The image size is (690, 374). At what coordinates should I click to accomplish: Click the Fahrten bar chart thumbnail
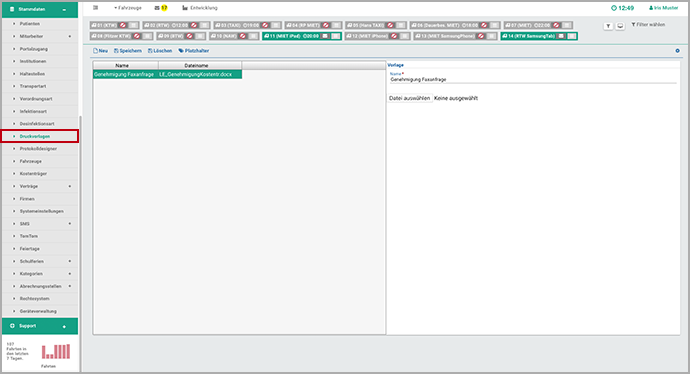tap(56, 352)
